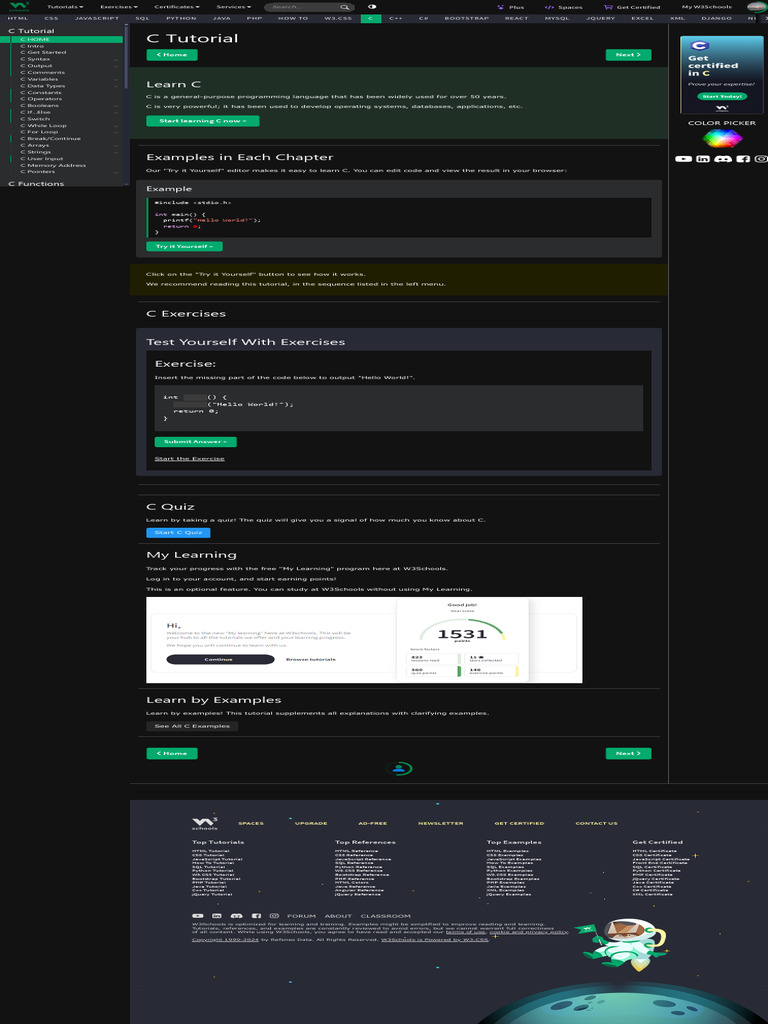The image size is (768, 1024).
Task: Switch to the PYTHON tab
Action: tap(182, 18)
